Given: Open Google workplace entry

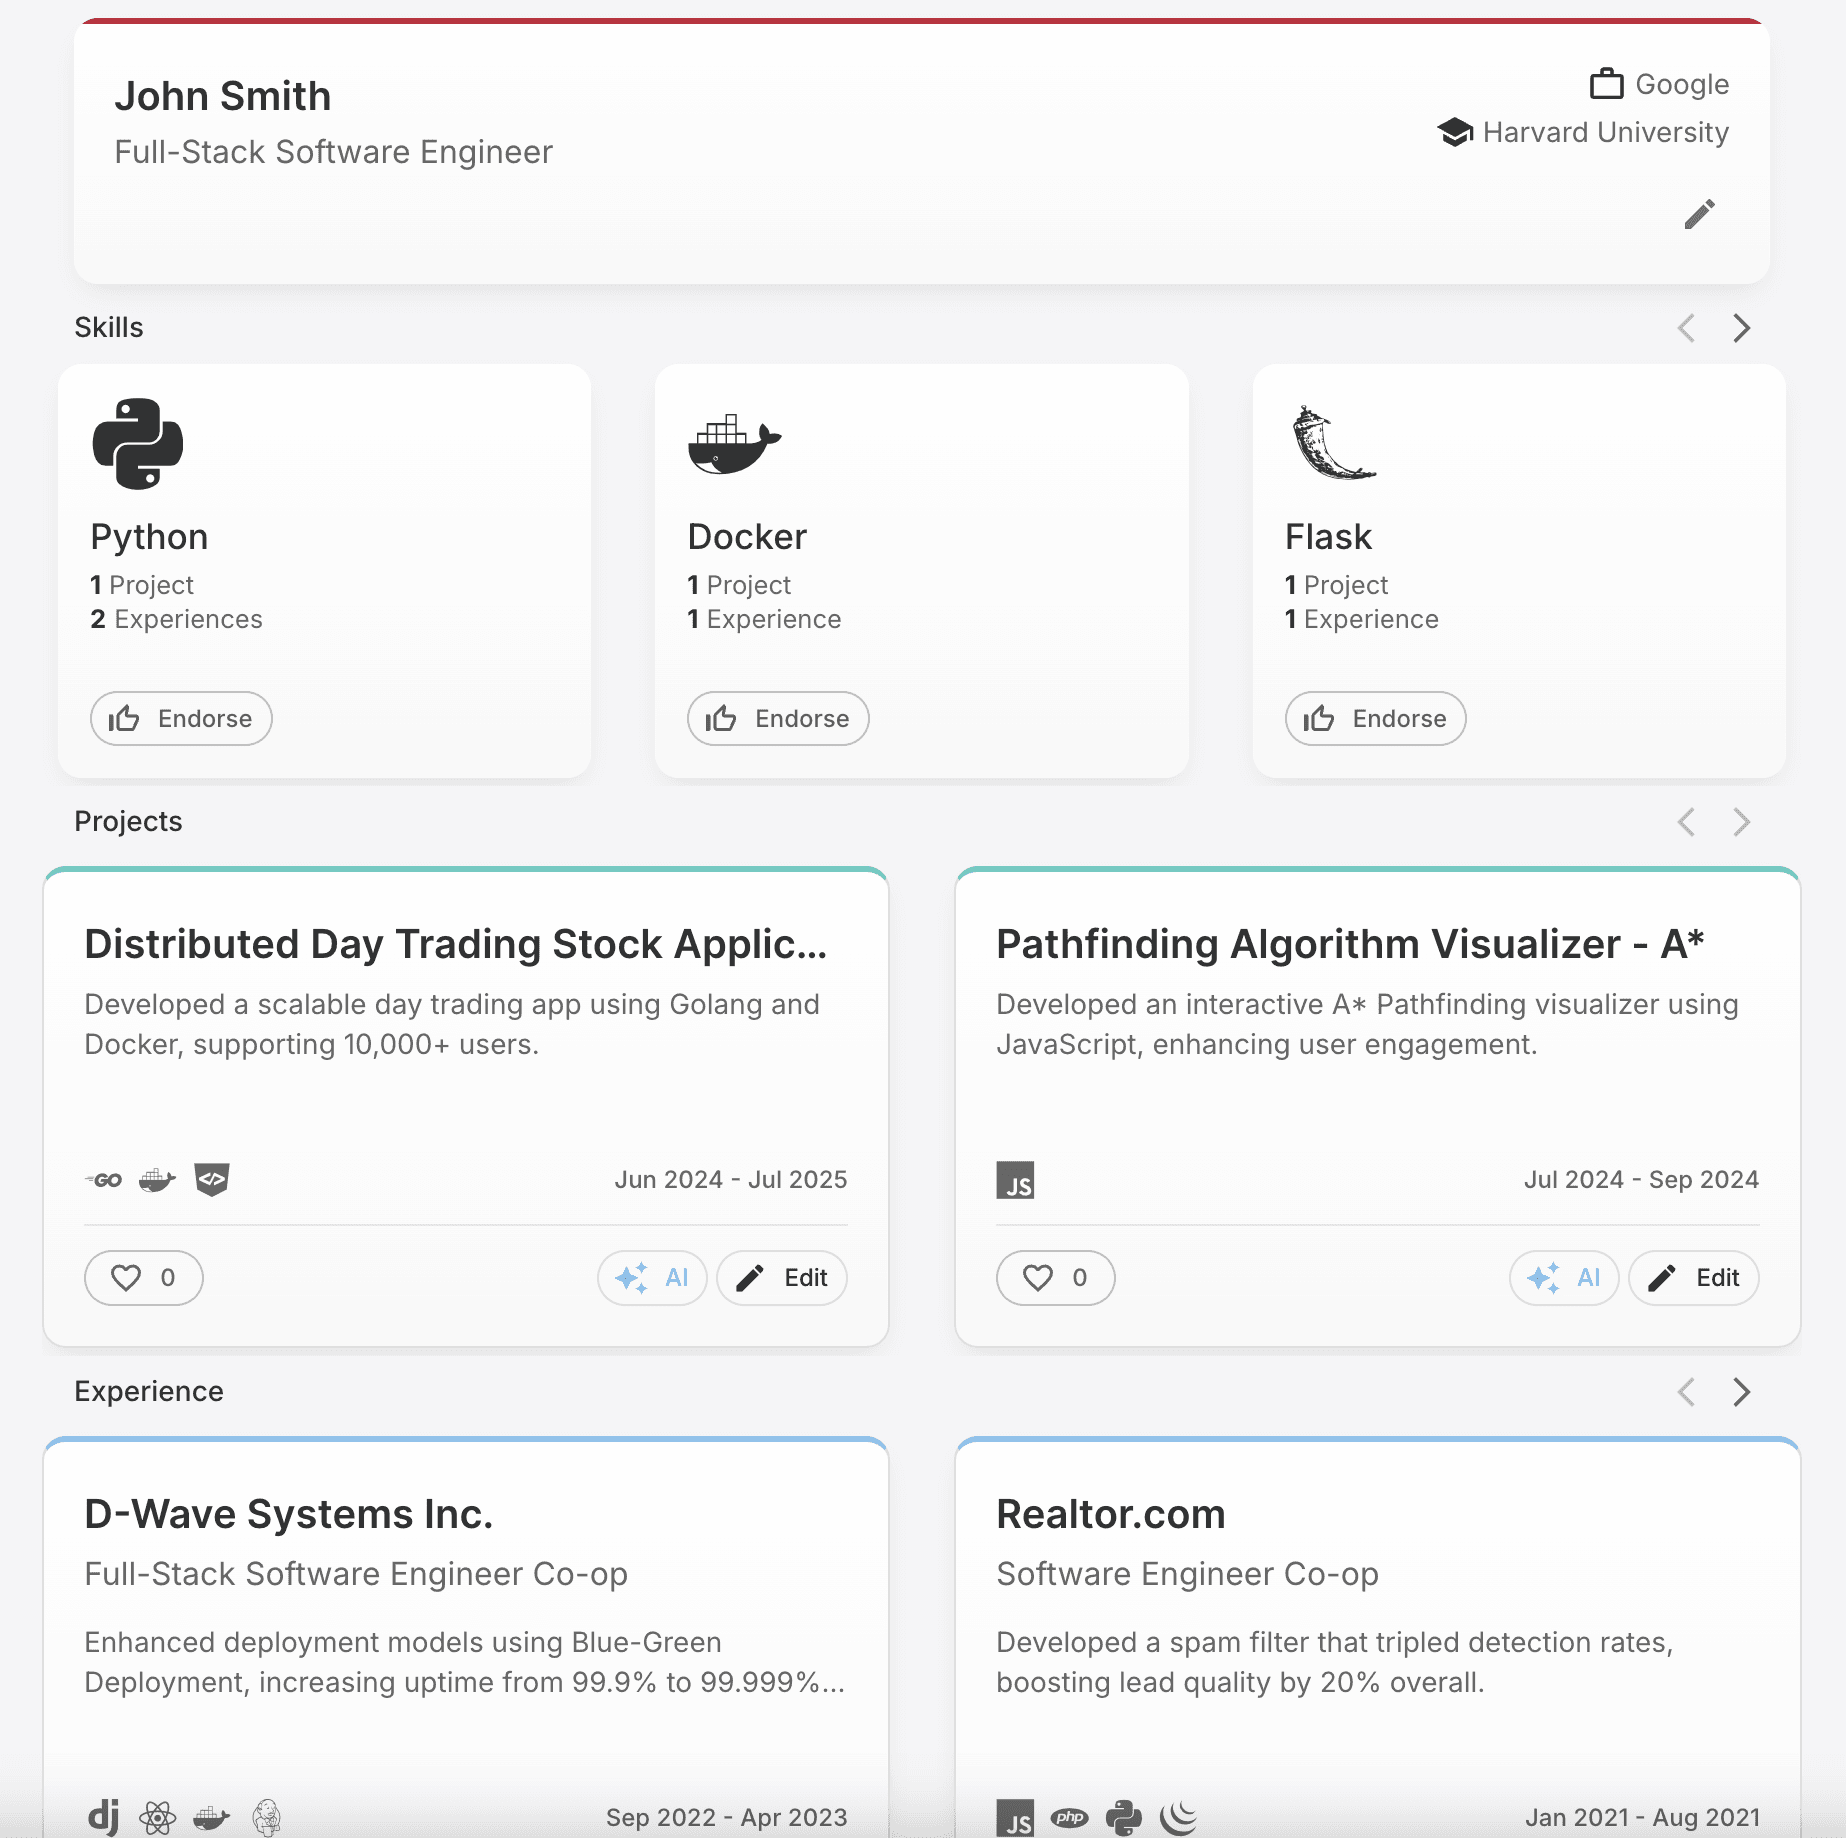Looking at the screenshot, I should (1660, 84).
